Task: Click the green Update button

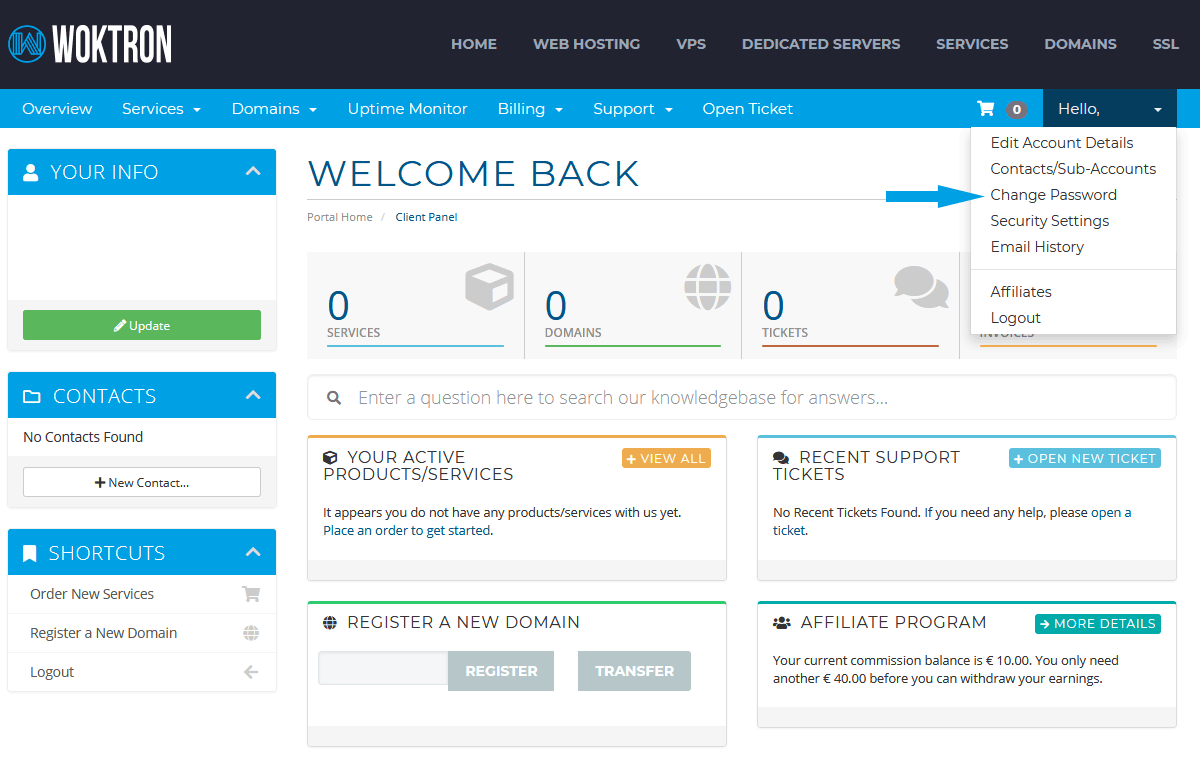Action: pyautogui.click(x=142, y=325)
